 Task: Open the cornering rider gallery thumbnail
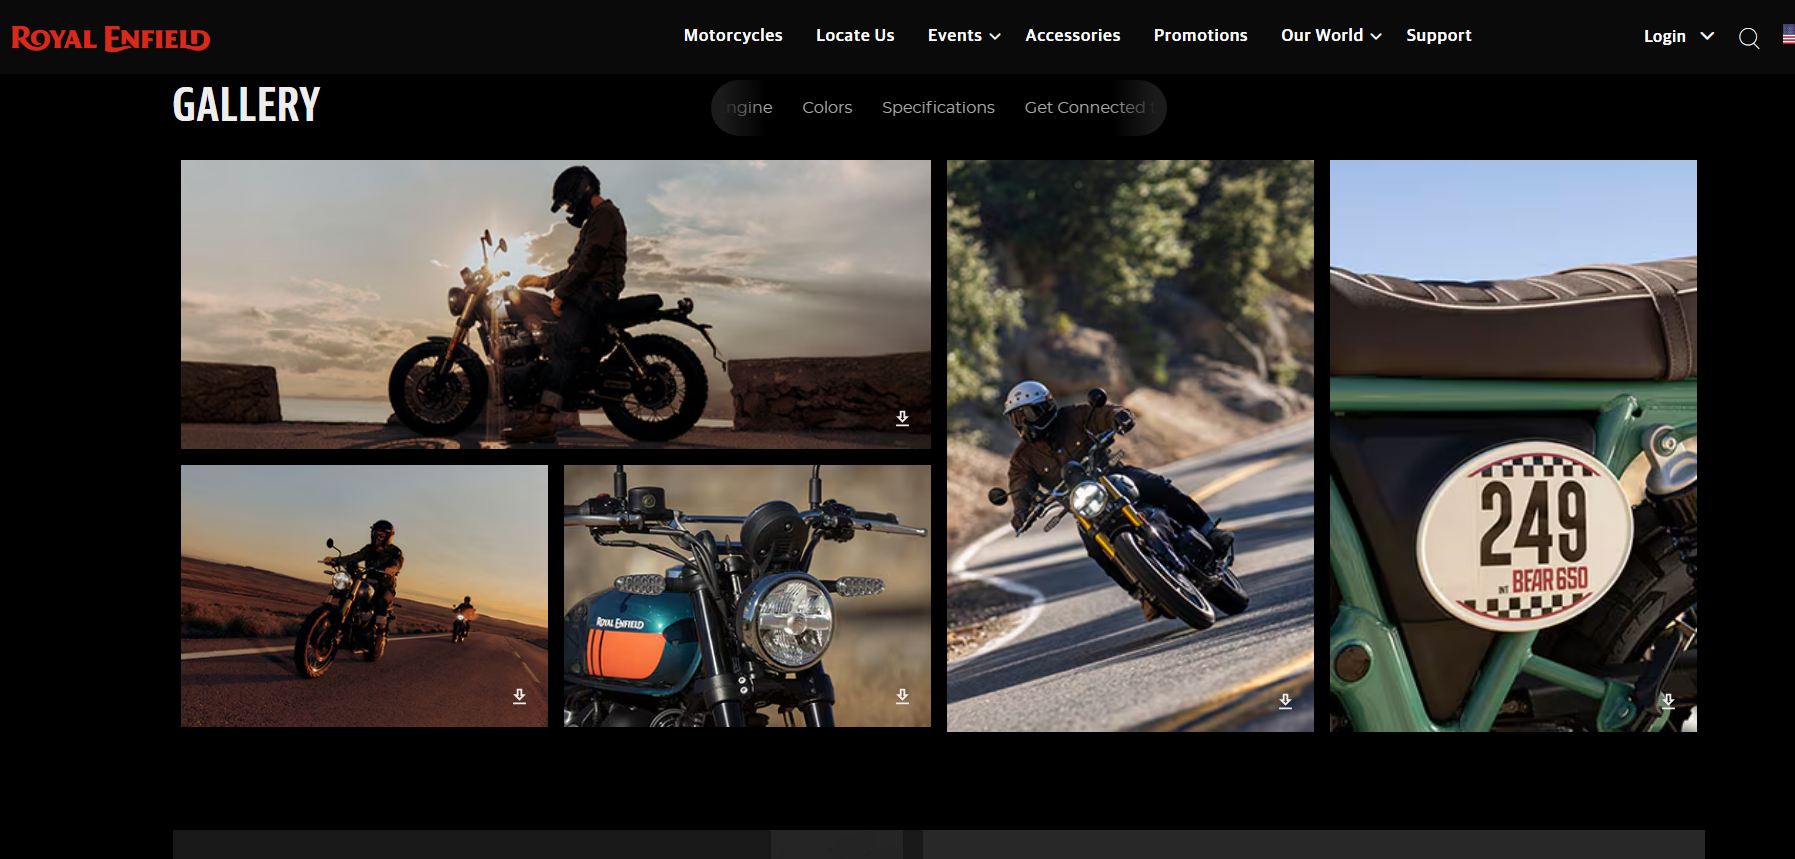tap(1130, 446)
